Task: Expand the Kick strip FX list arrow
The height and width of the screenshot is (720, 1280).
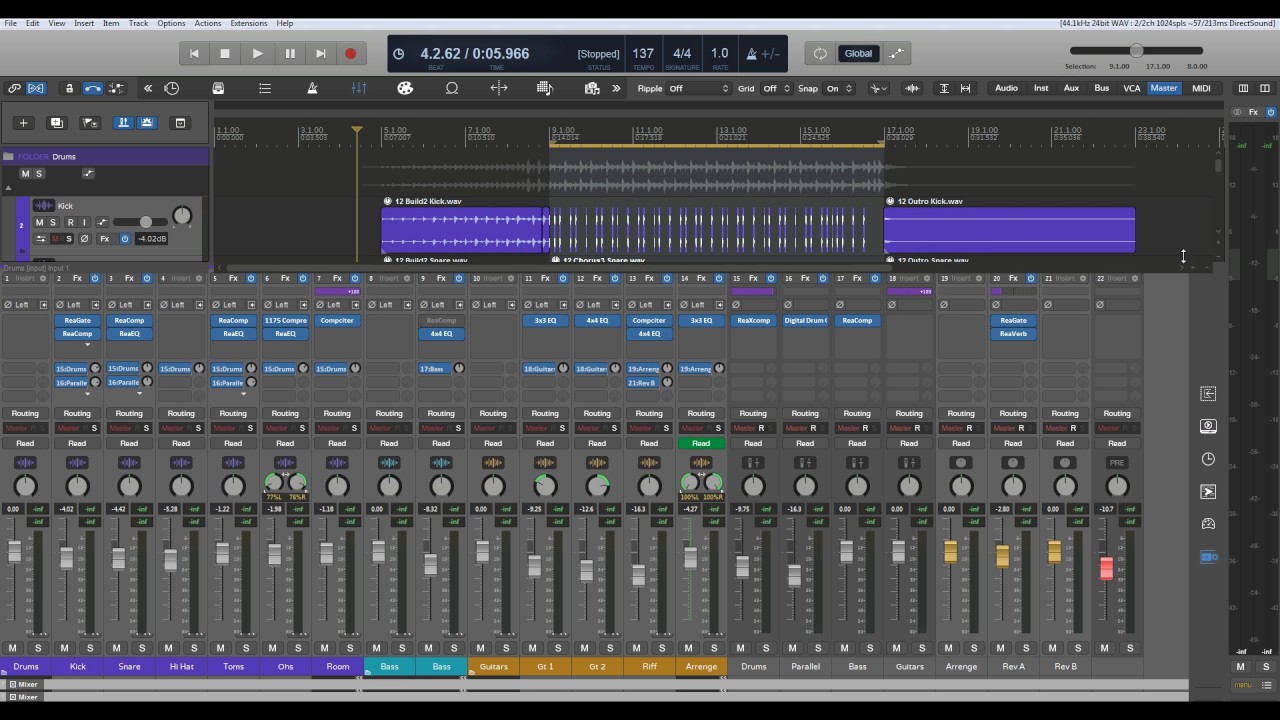Action: click(x=87, y=344)
